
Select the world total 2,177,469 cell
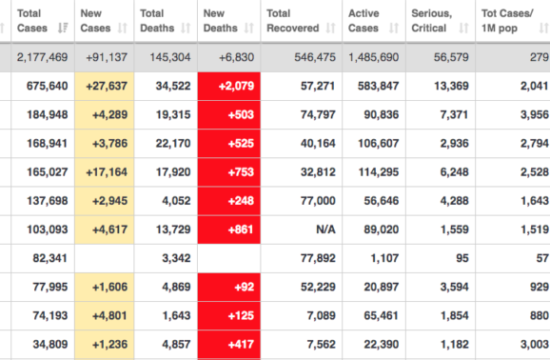coord(42,57)
